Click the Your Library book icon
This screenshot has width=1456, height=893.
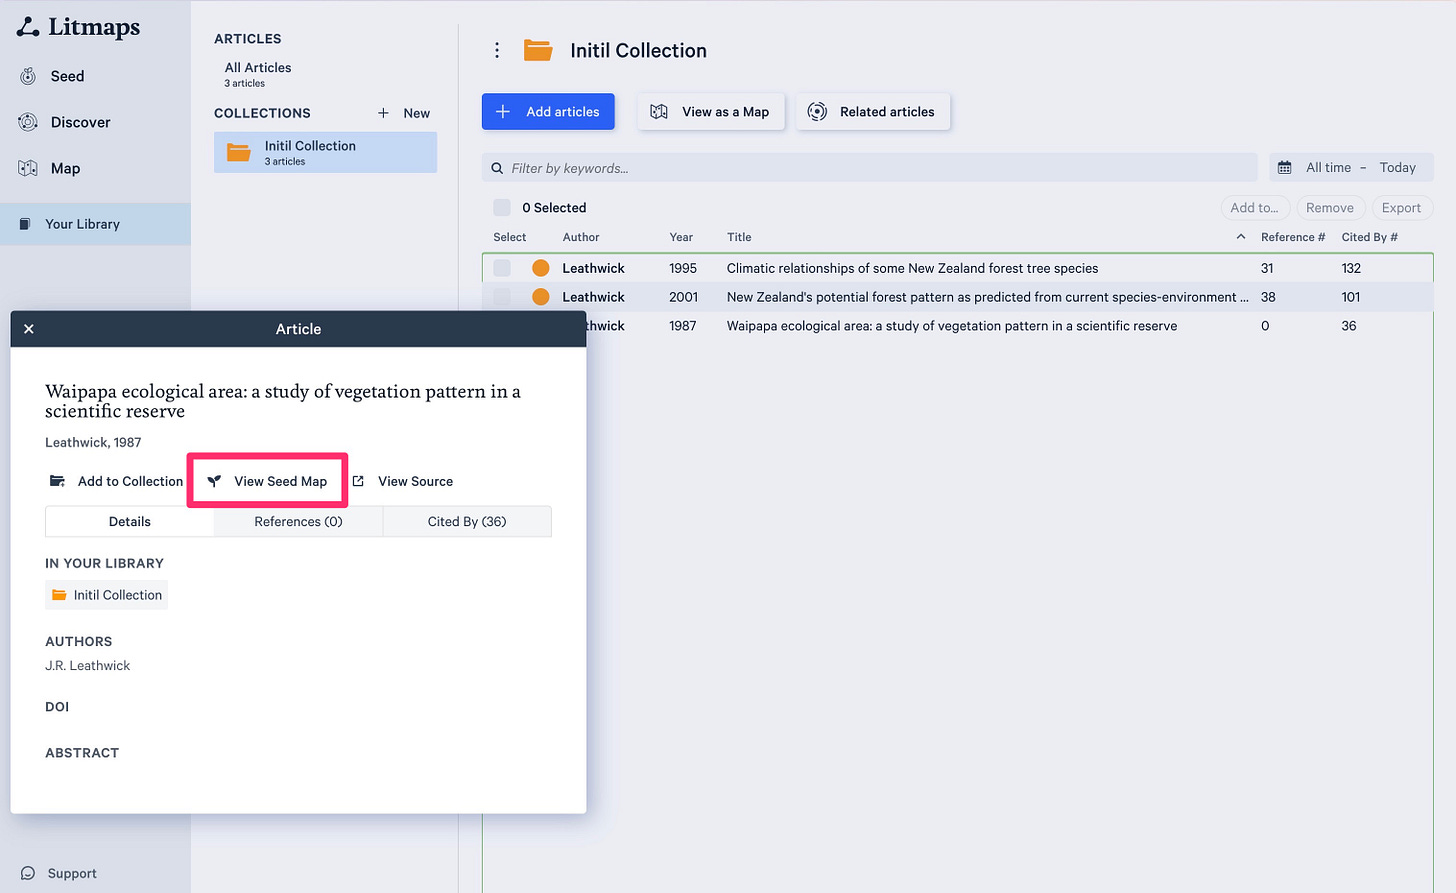26,224
